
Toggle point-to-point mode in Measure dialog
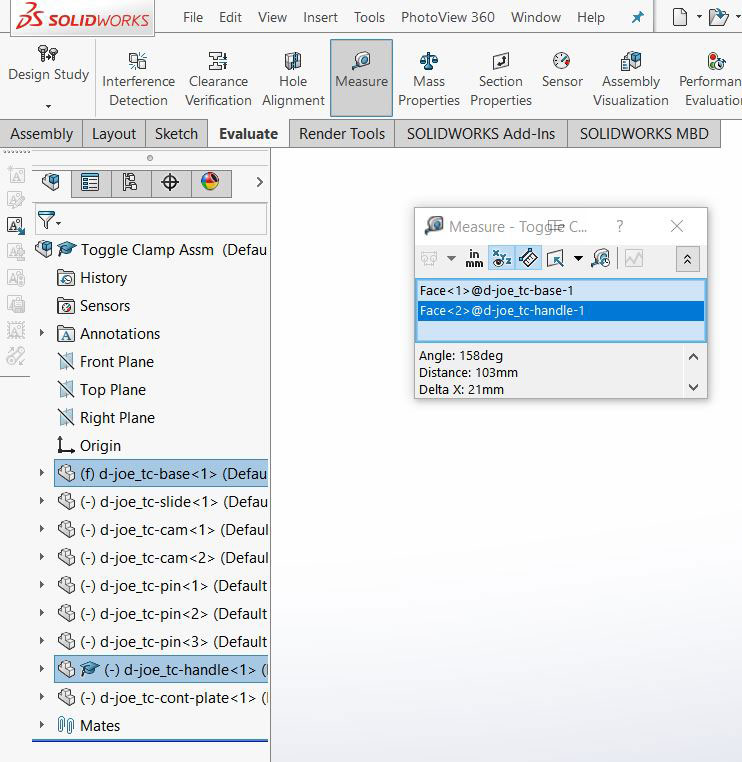click(x=529, y=258)
